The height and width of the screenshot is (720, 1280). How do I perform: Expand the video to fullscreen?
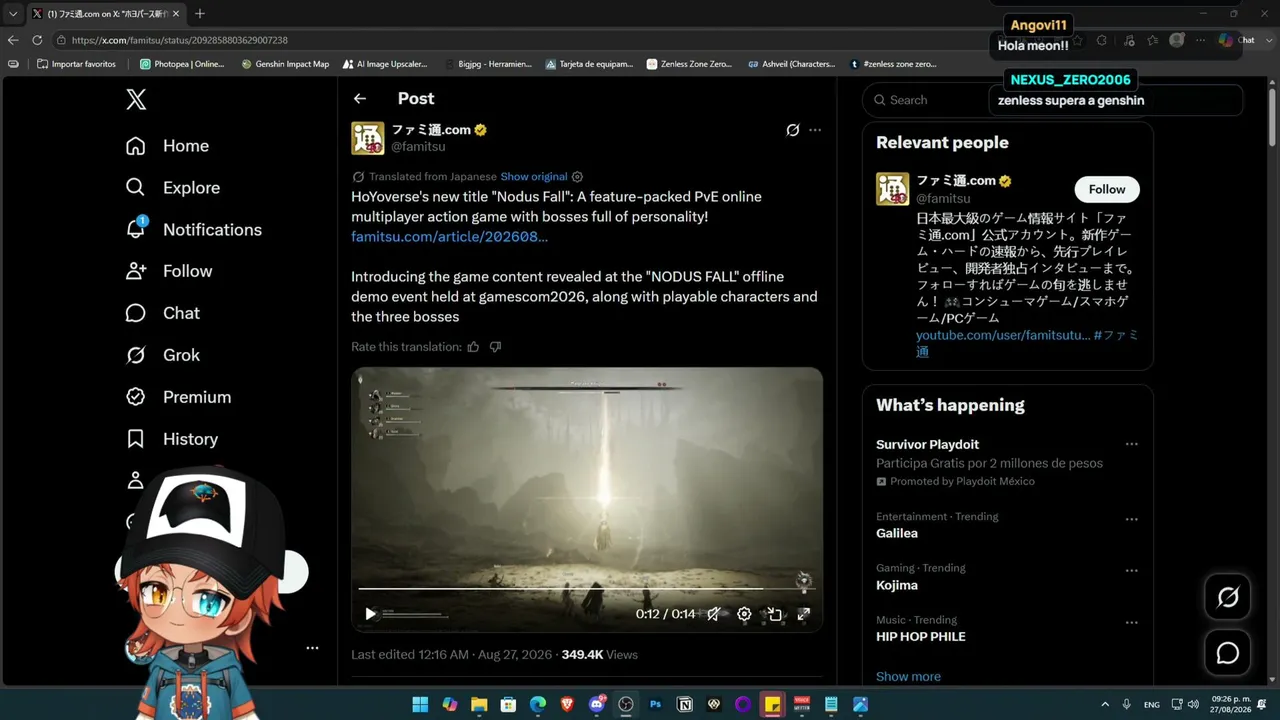point(803,614)
